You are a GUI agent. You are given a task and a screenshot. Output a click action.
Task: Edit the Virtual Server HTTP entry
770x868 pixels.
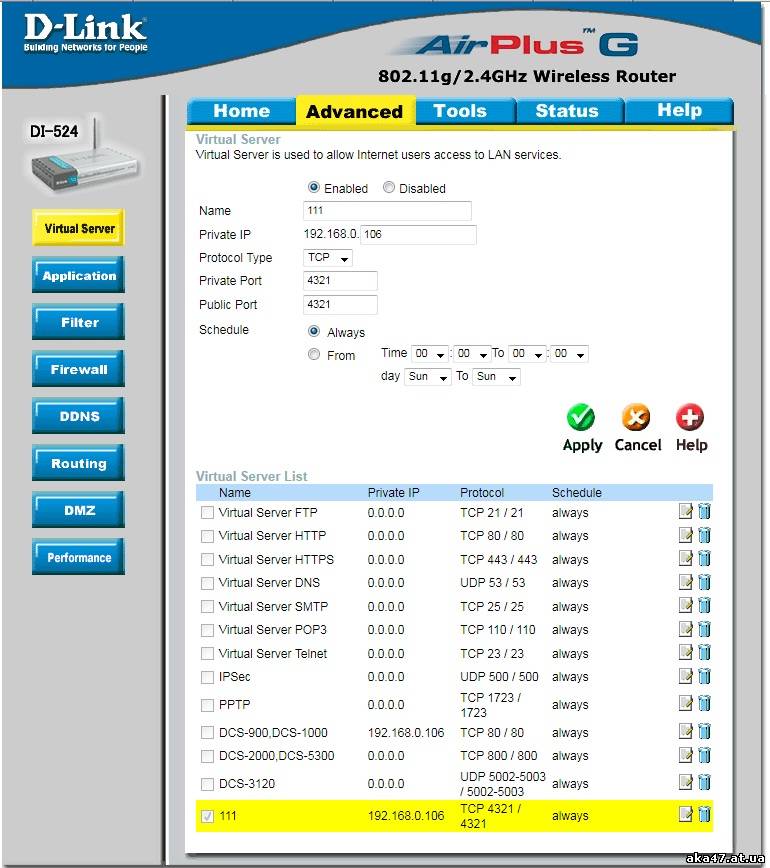(685, 535)
